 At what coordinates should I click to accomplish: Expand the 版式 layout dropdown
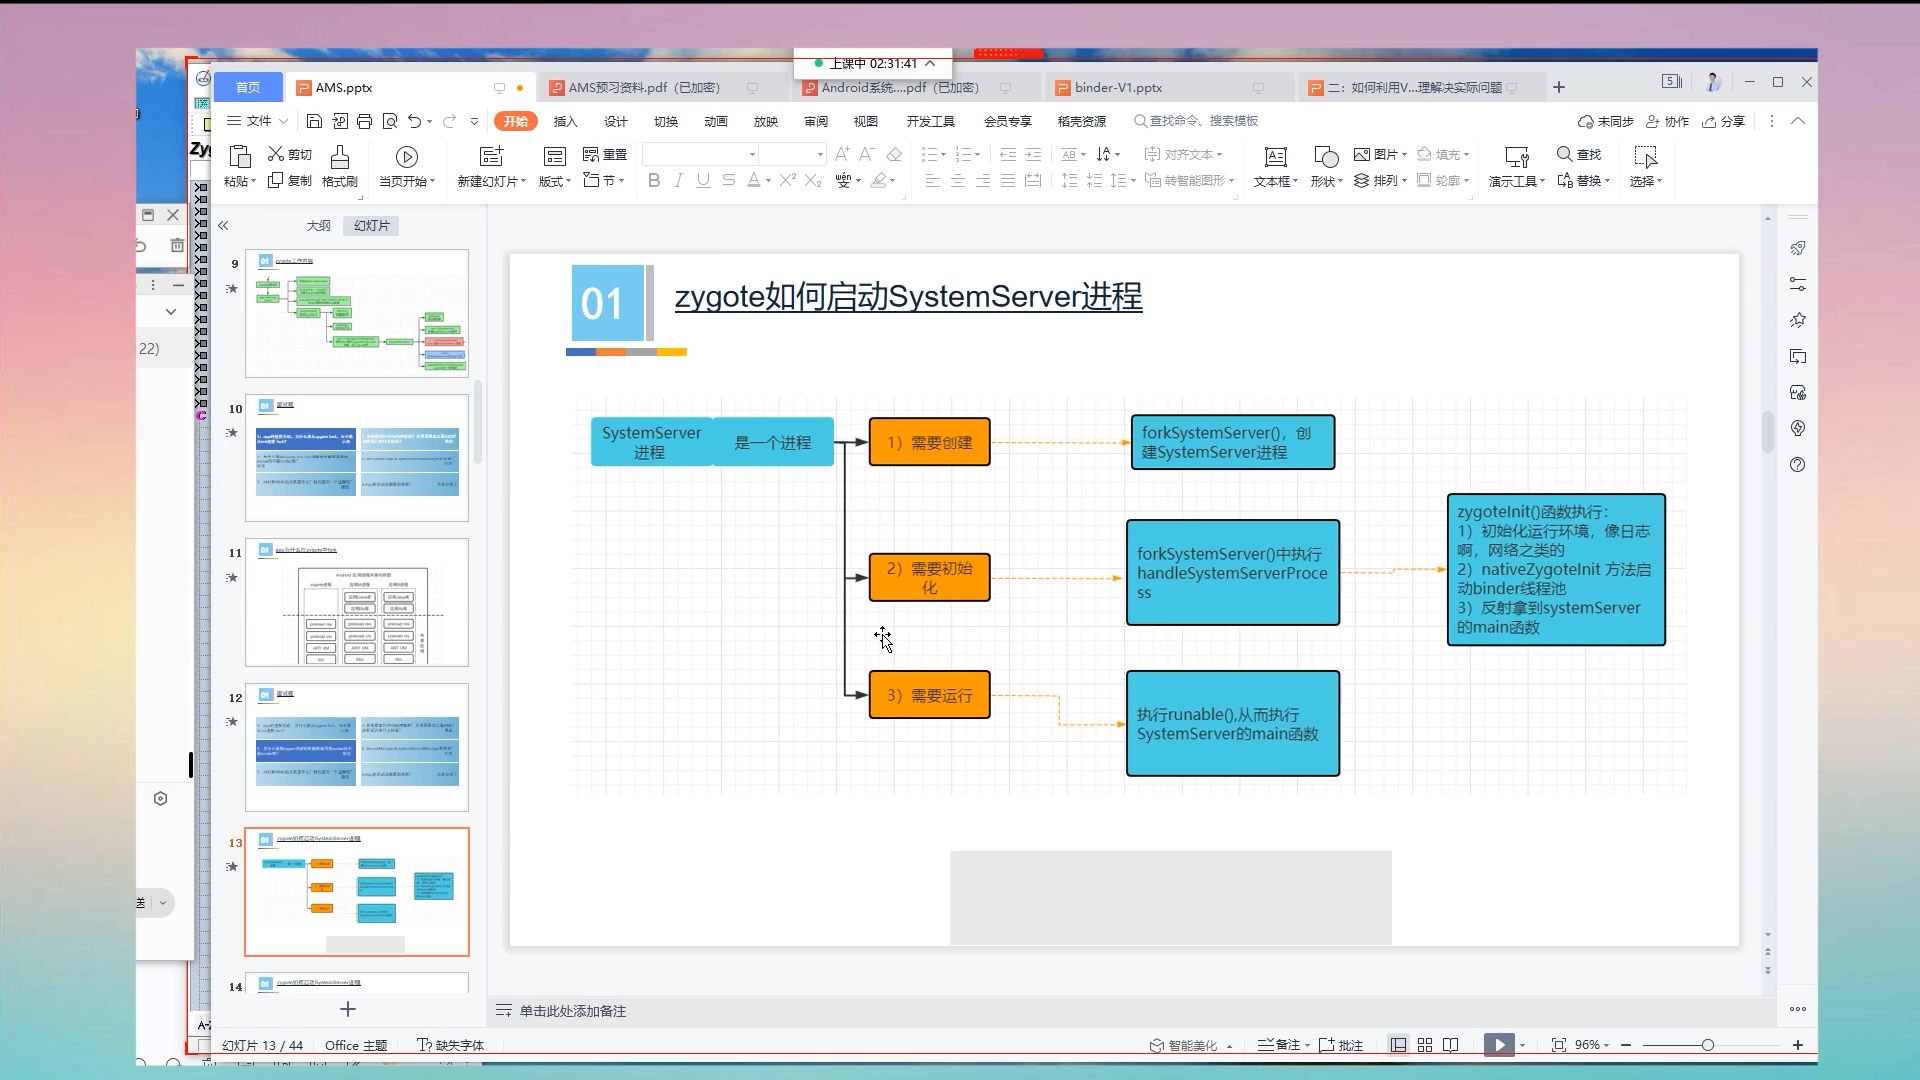tap(555, 181)
